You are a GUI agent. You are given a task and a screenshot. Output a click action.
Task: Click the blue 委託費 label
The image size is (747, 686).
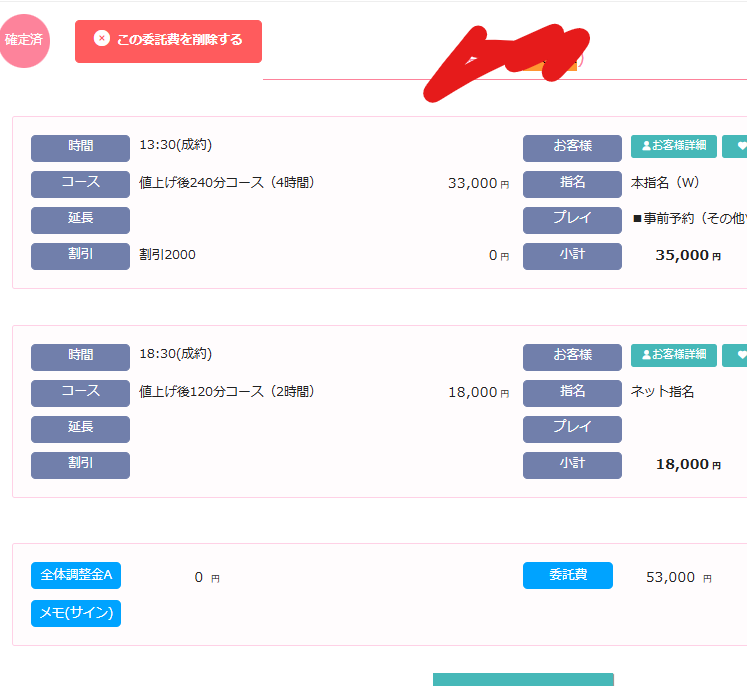click(567, 575)
